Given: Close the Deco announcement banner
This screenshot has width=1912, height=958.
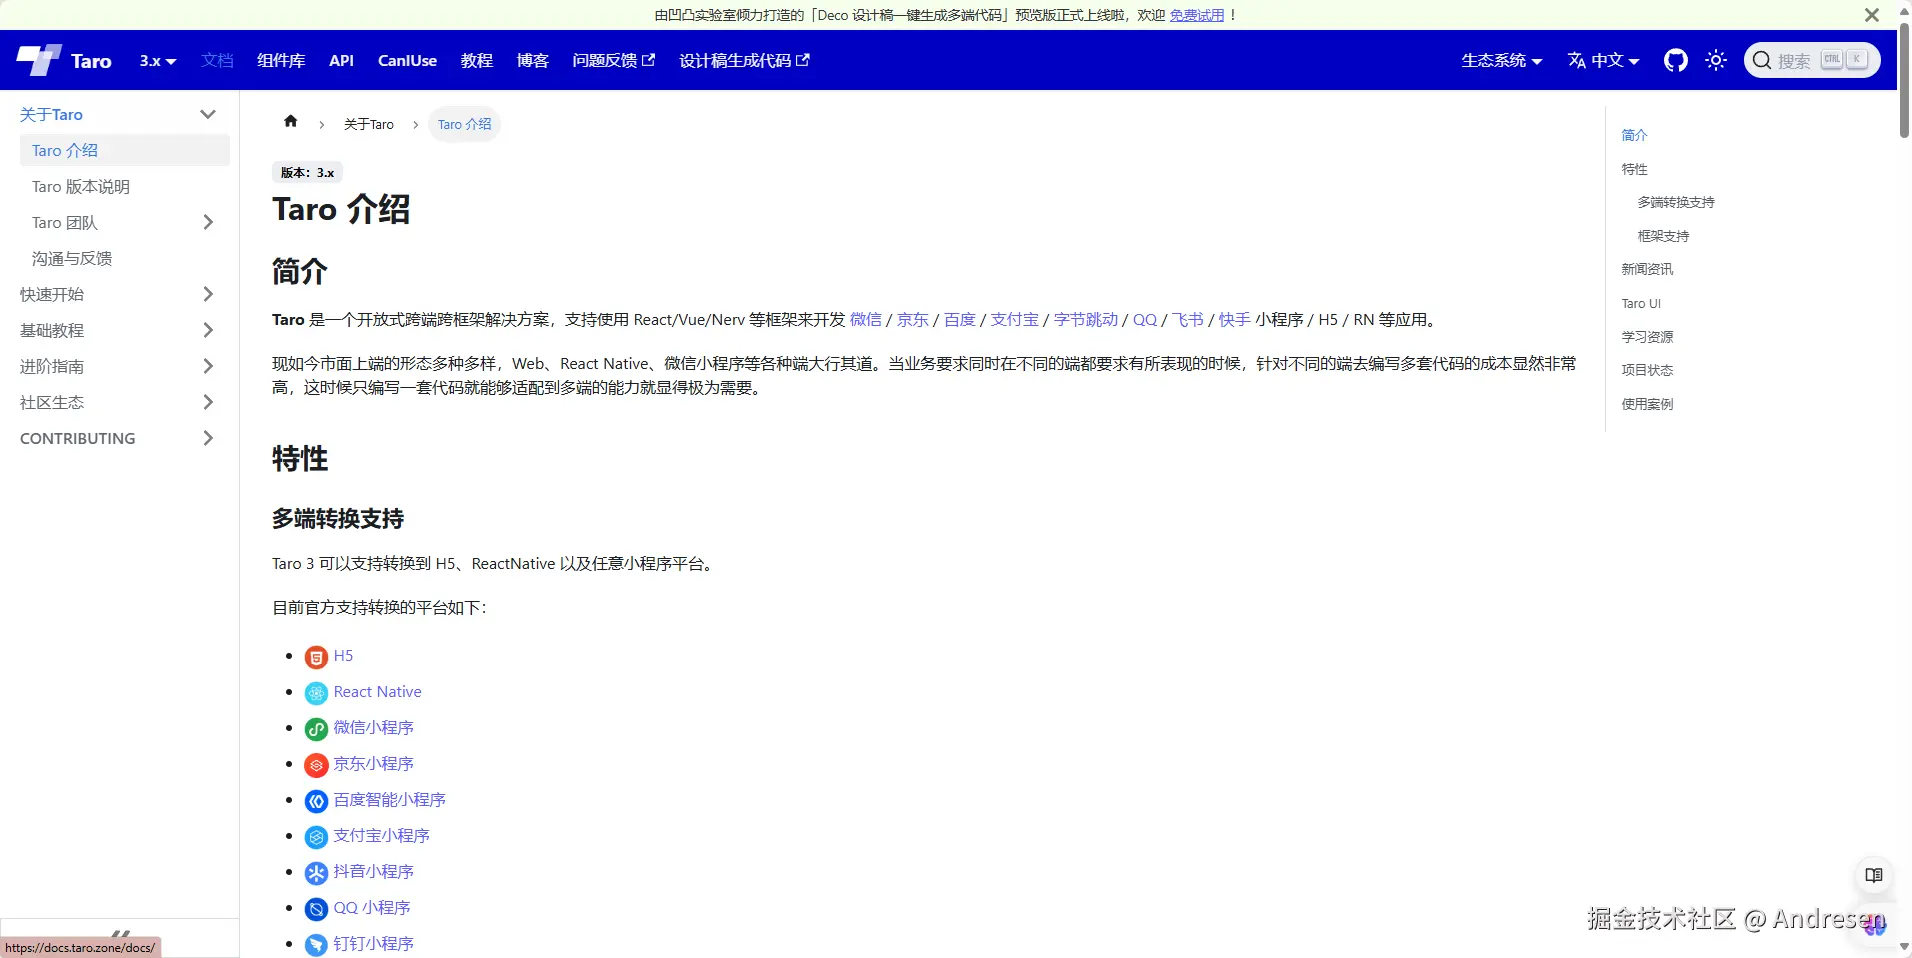Looking at the screenshot, I should [x=1872, y=15].
